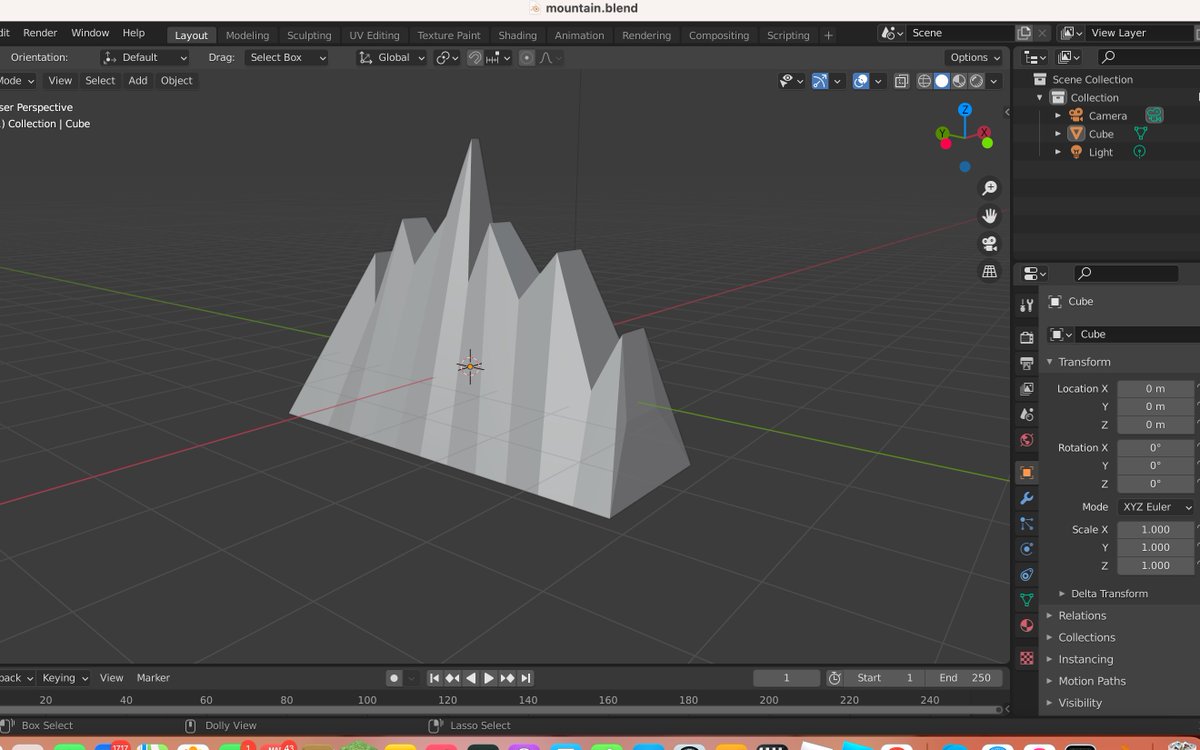Jump to the end frame button
This screenshot has height=750, width=1200.
[x=526, y=678]
